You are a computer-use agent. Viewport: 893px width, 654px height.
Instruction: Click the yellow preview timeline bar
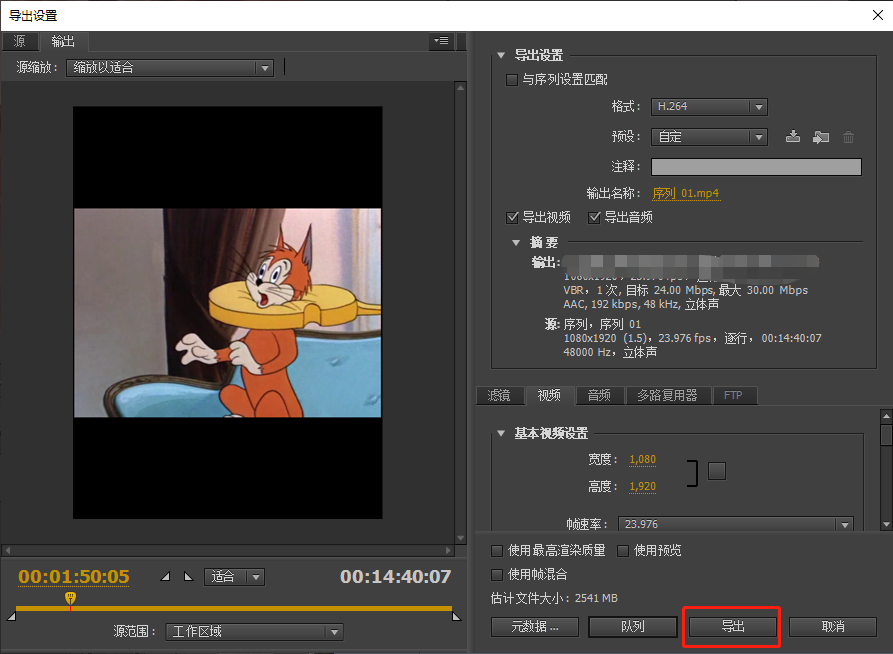[234, 608]
